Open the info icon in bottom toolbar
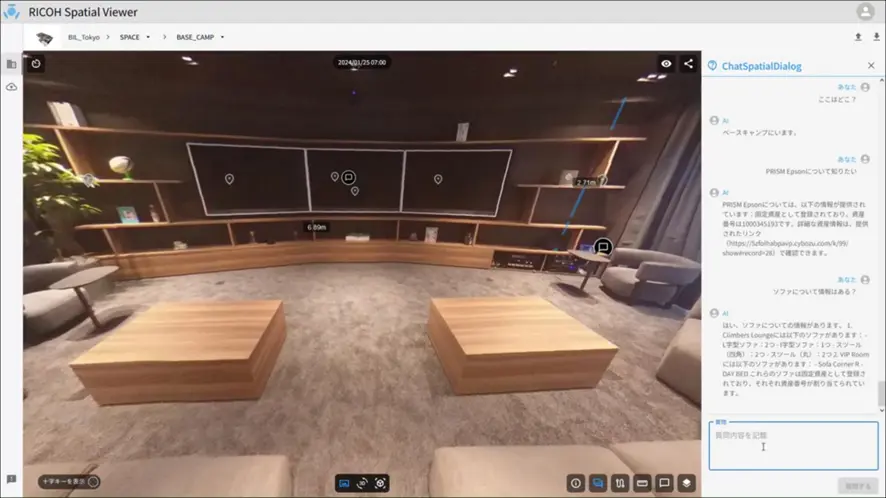Image resolution: width=886 pixels, height=498 pixels. [576, 482]
